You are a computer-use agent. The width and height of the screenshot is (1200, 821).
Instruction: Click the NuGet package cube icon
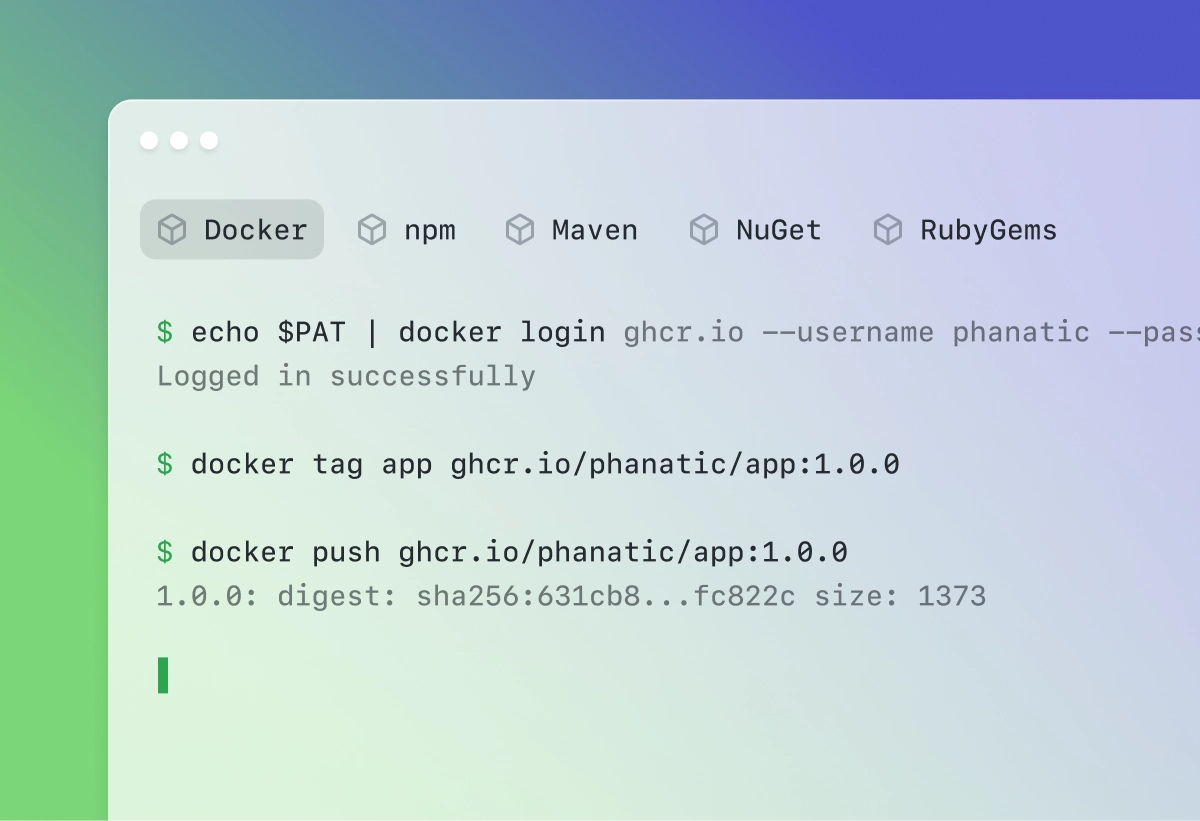[x=704, y=230]
